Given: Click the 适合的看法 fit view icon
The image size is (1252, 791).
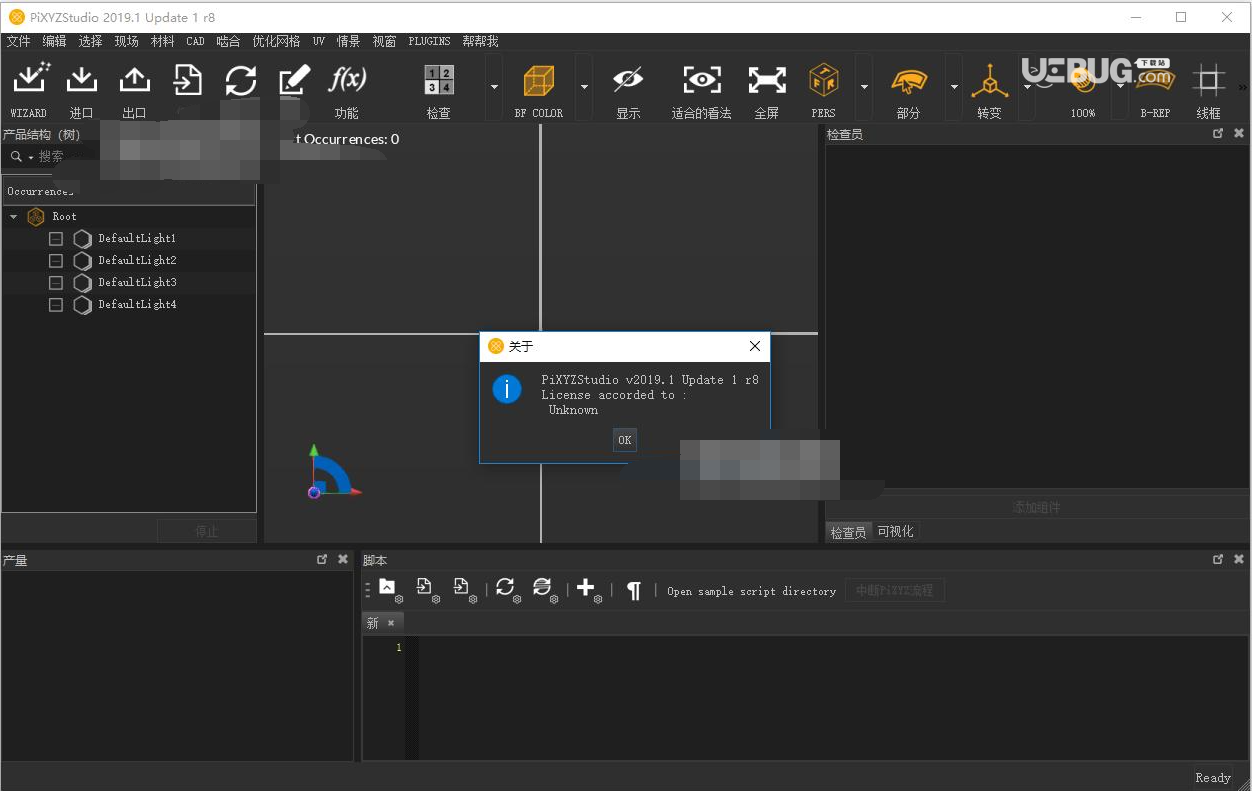Looking at the screenshot, I should point(702,80).
